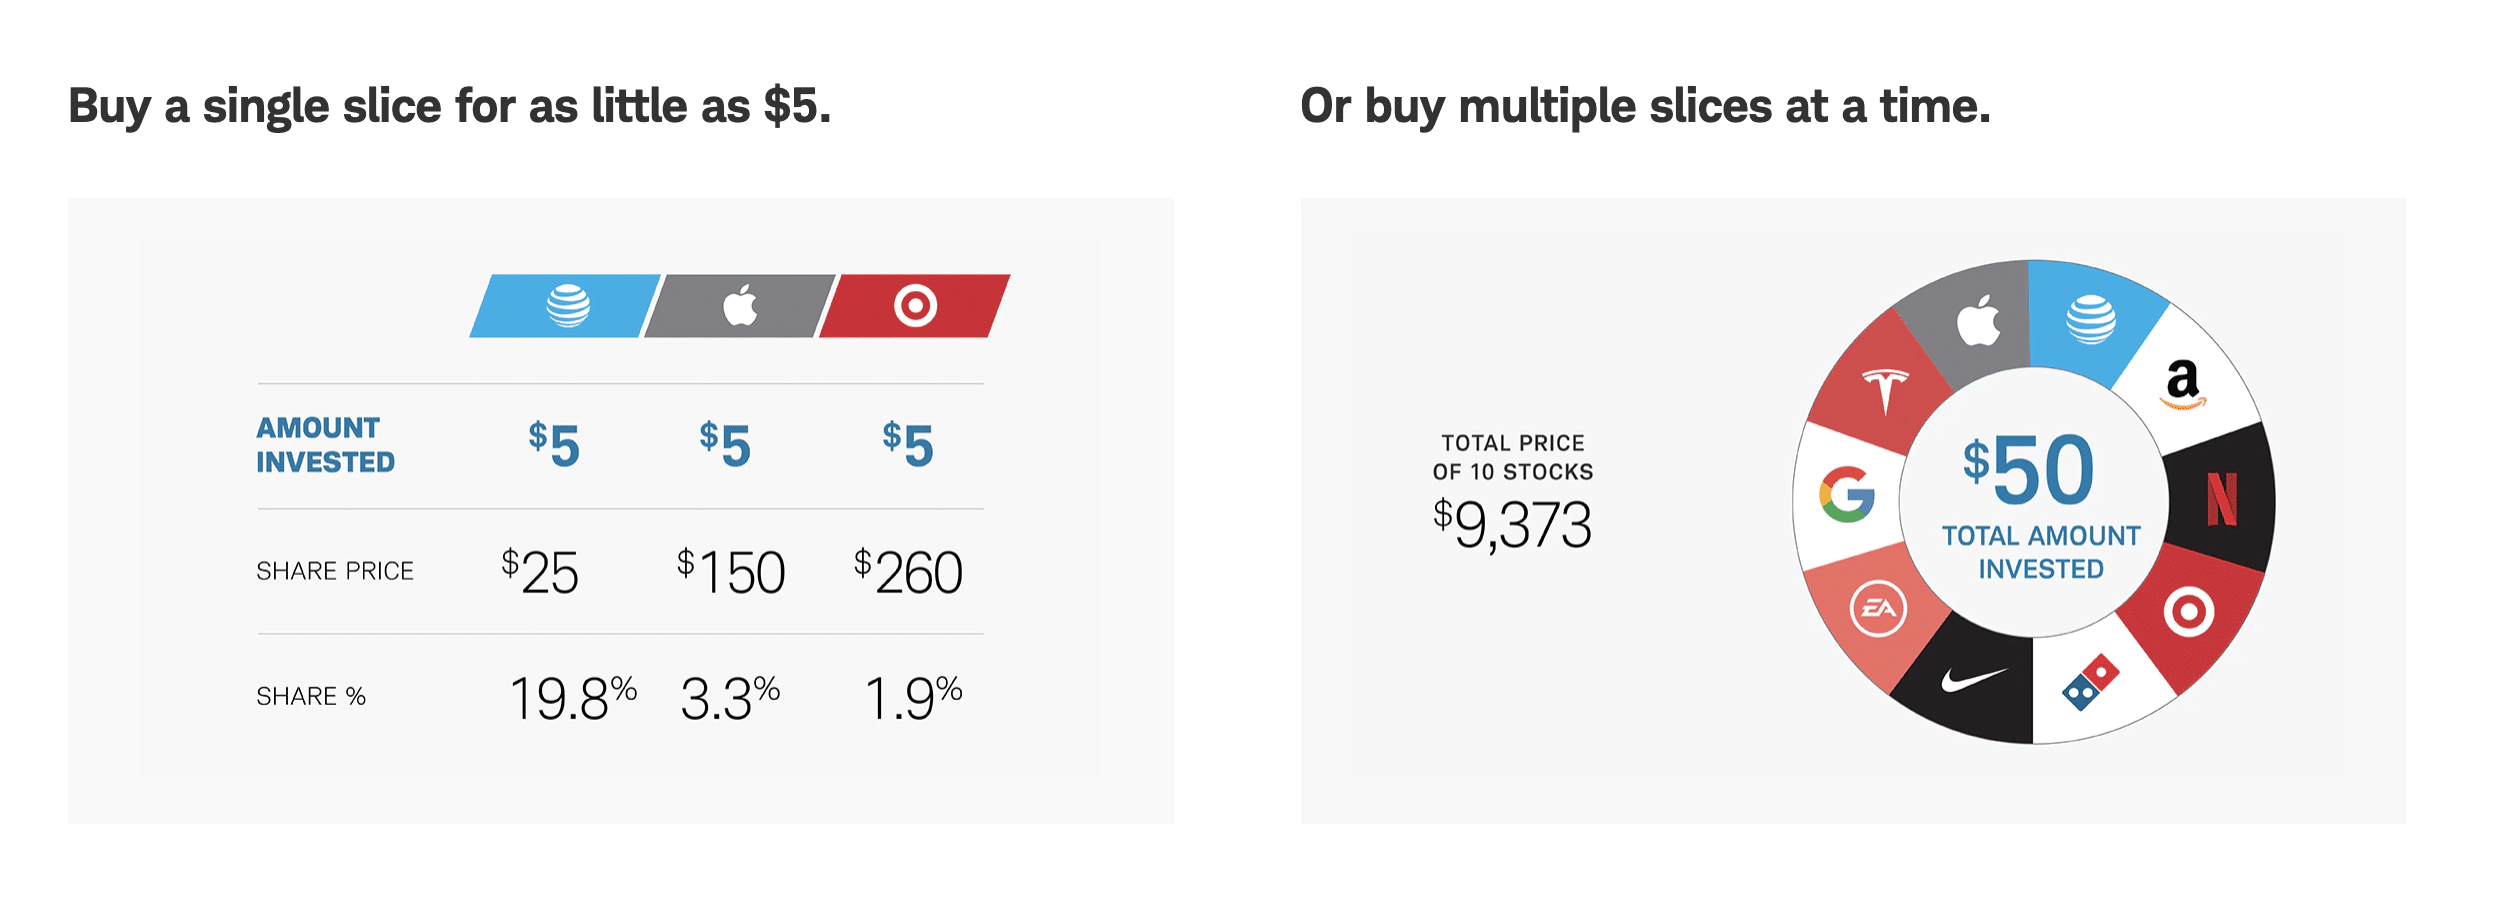Click the $260 Target share price
2496x916 pixels.
click(x=908, y=572)
